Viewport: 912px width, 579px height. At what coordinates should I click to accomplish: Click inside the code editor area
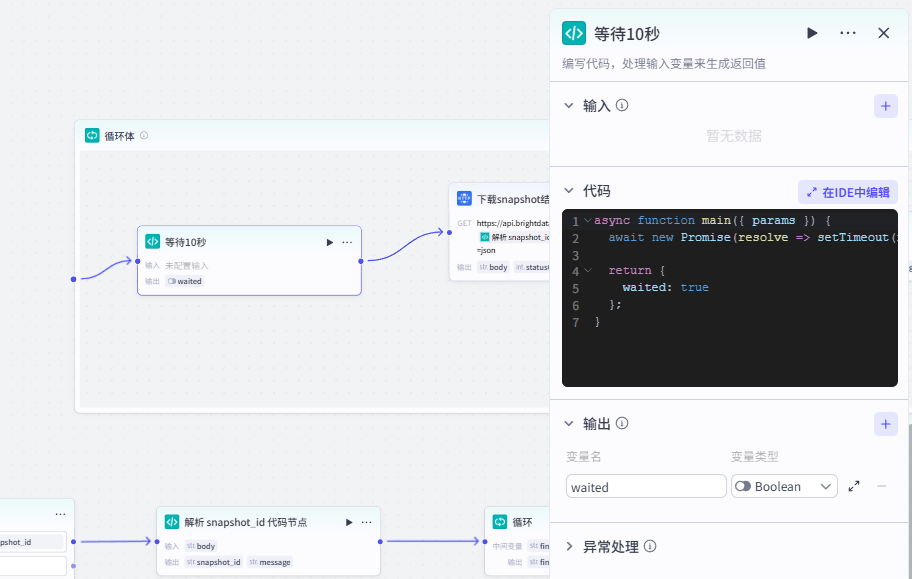[x=729, y=297]
